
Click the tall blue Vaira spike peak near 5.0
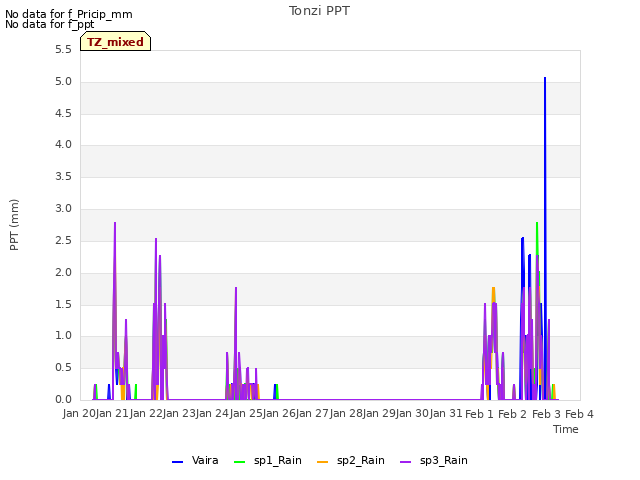point(545,78)
